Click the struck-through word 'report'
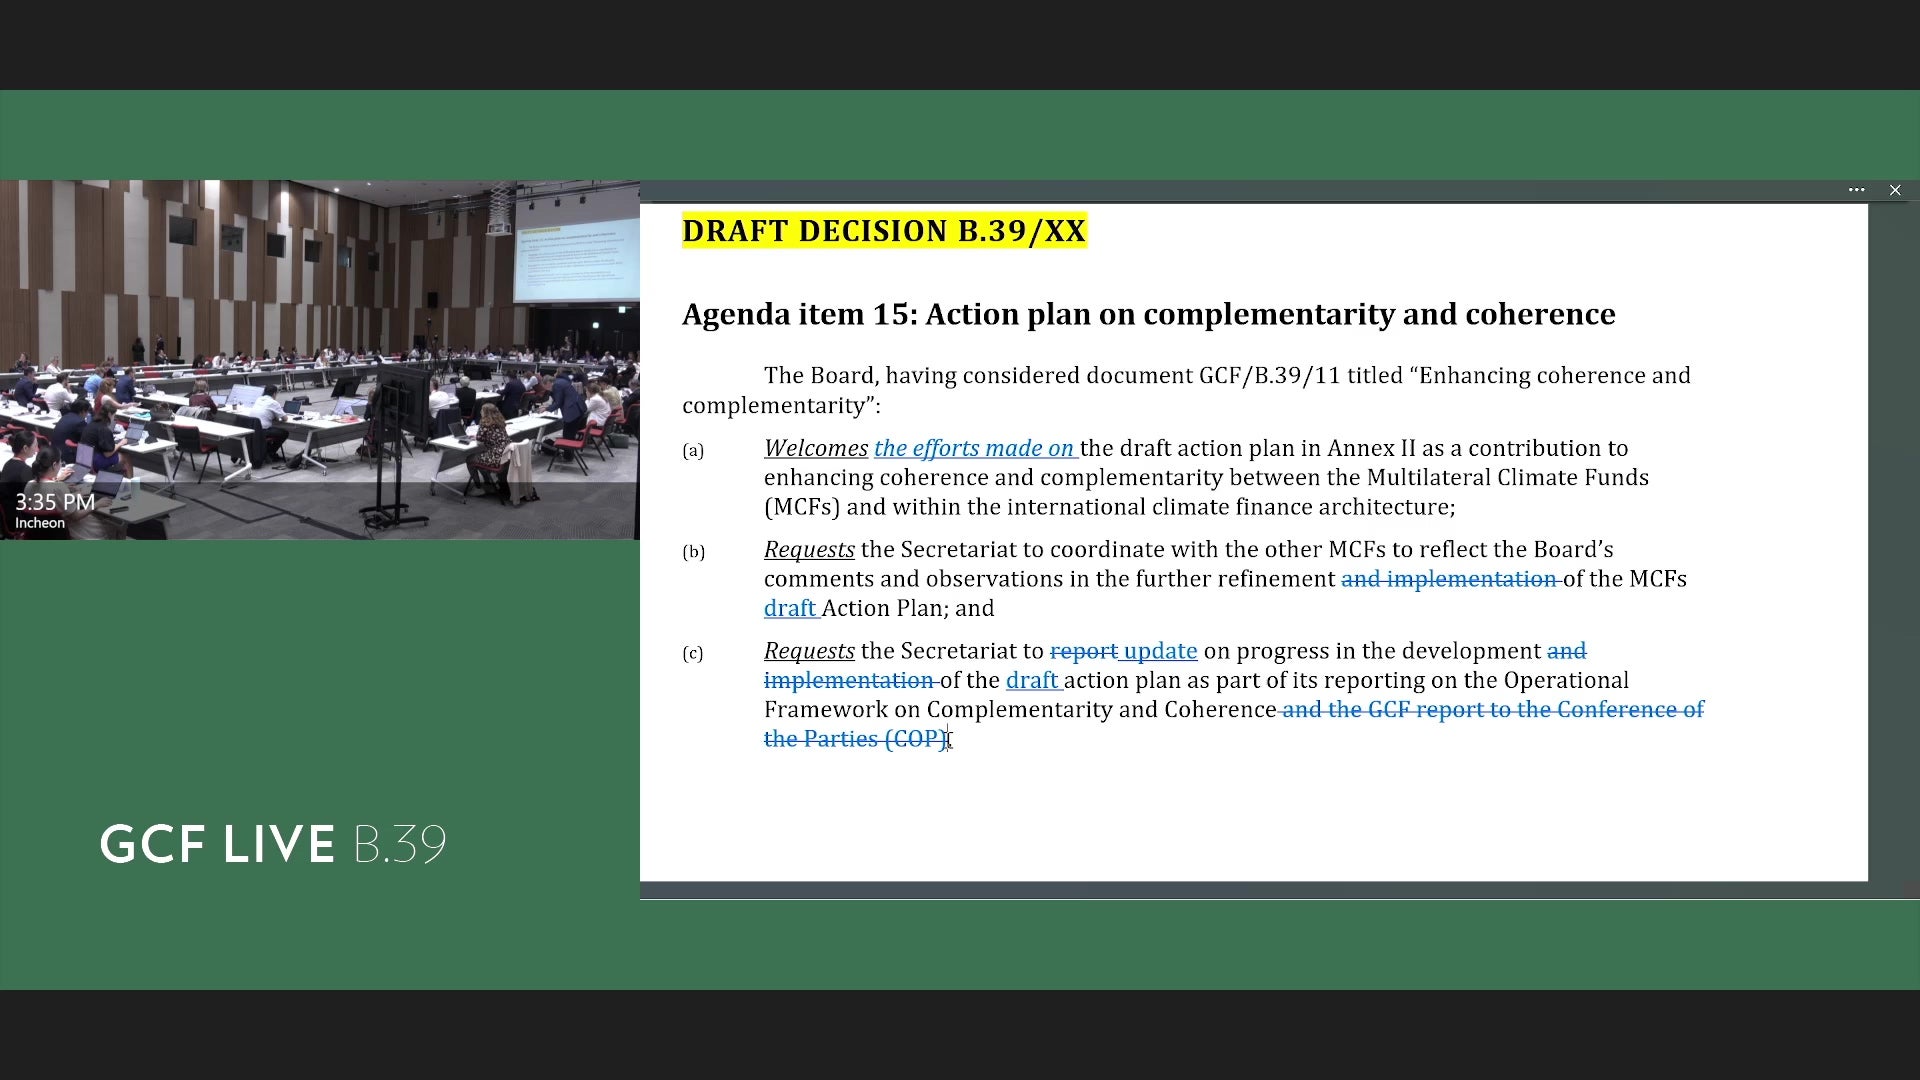 click(1084, 651)
